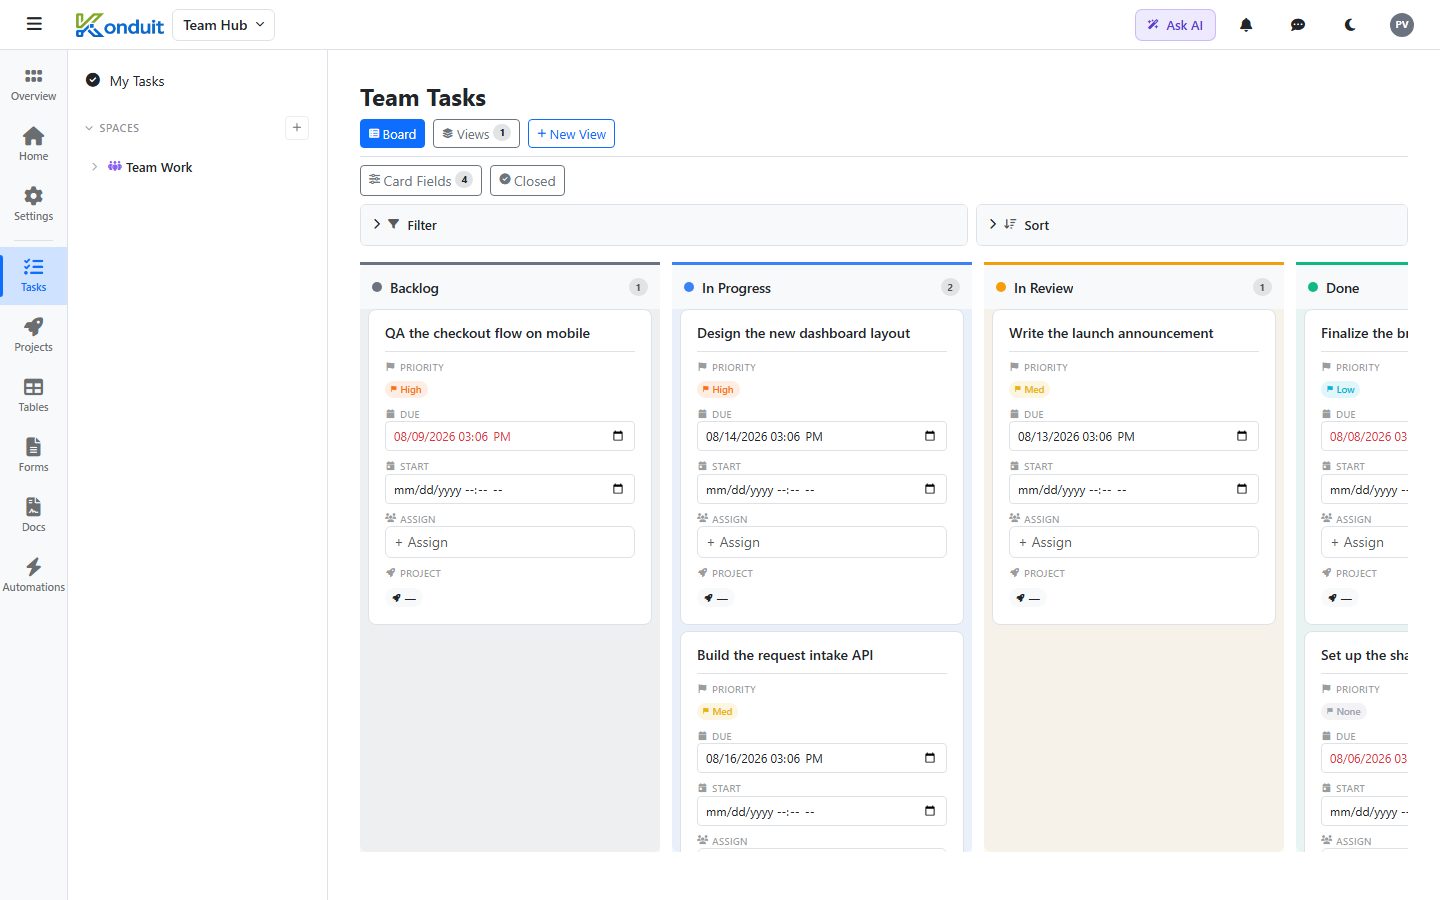Add a new space with plus icon
The height and width of the screenshot is (900, 1440).
tap(297, 127)
